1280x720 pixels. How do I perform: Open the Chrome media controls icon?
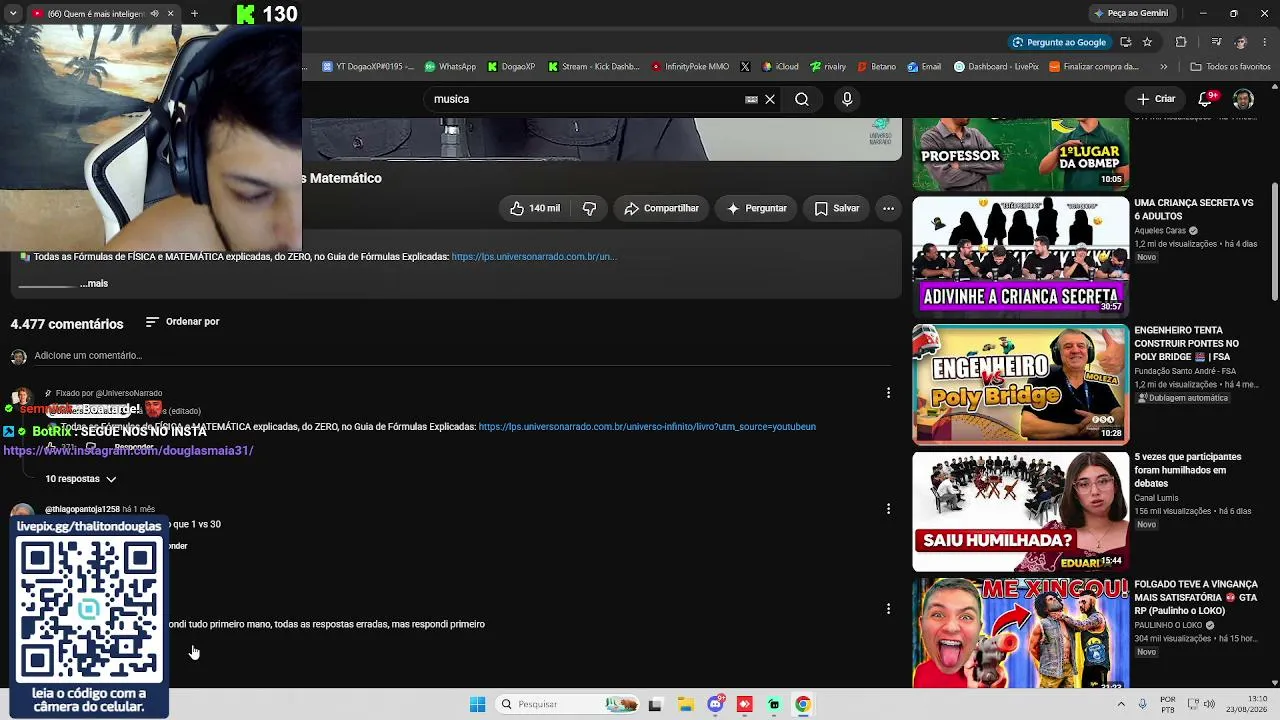point(1216,42)
